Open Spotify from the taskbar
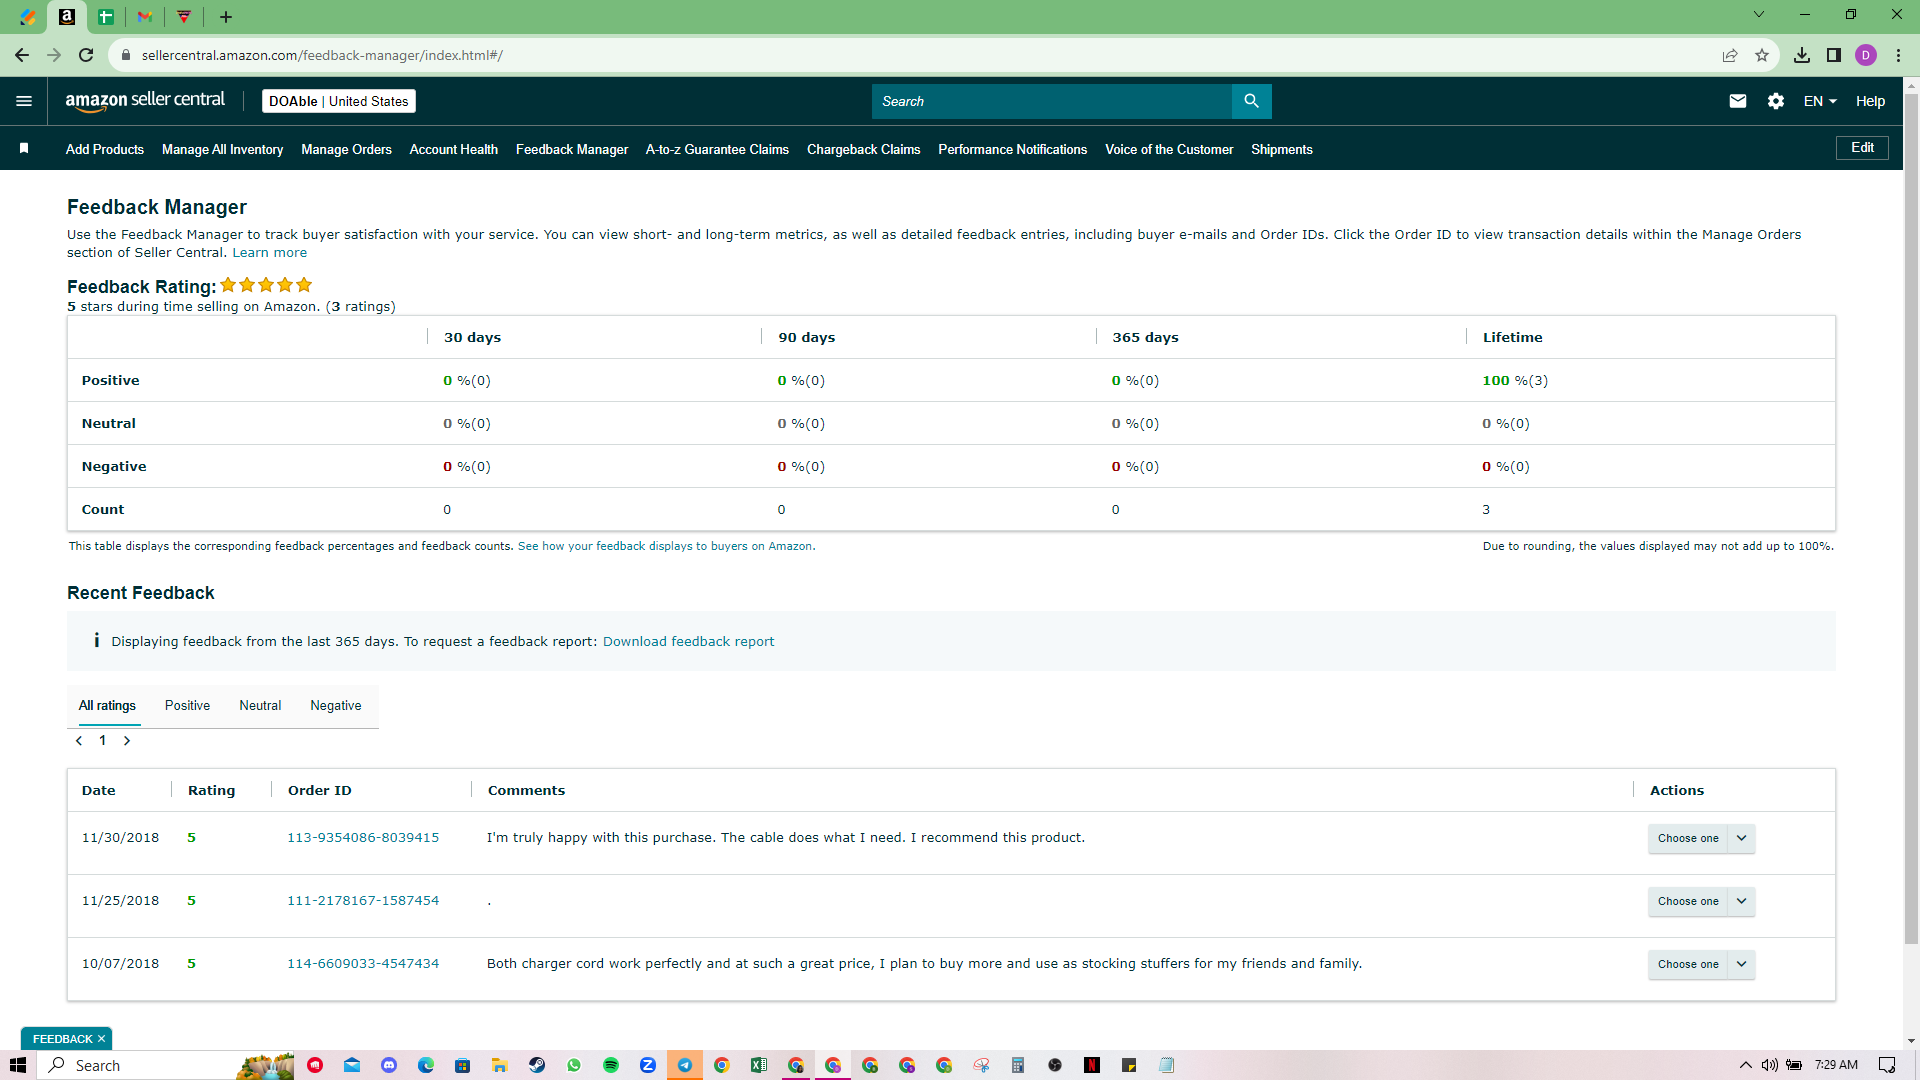Screen dimensions: 1920x1080 coord(611,1065)
